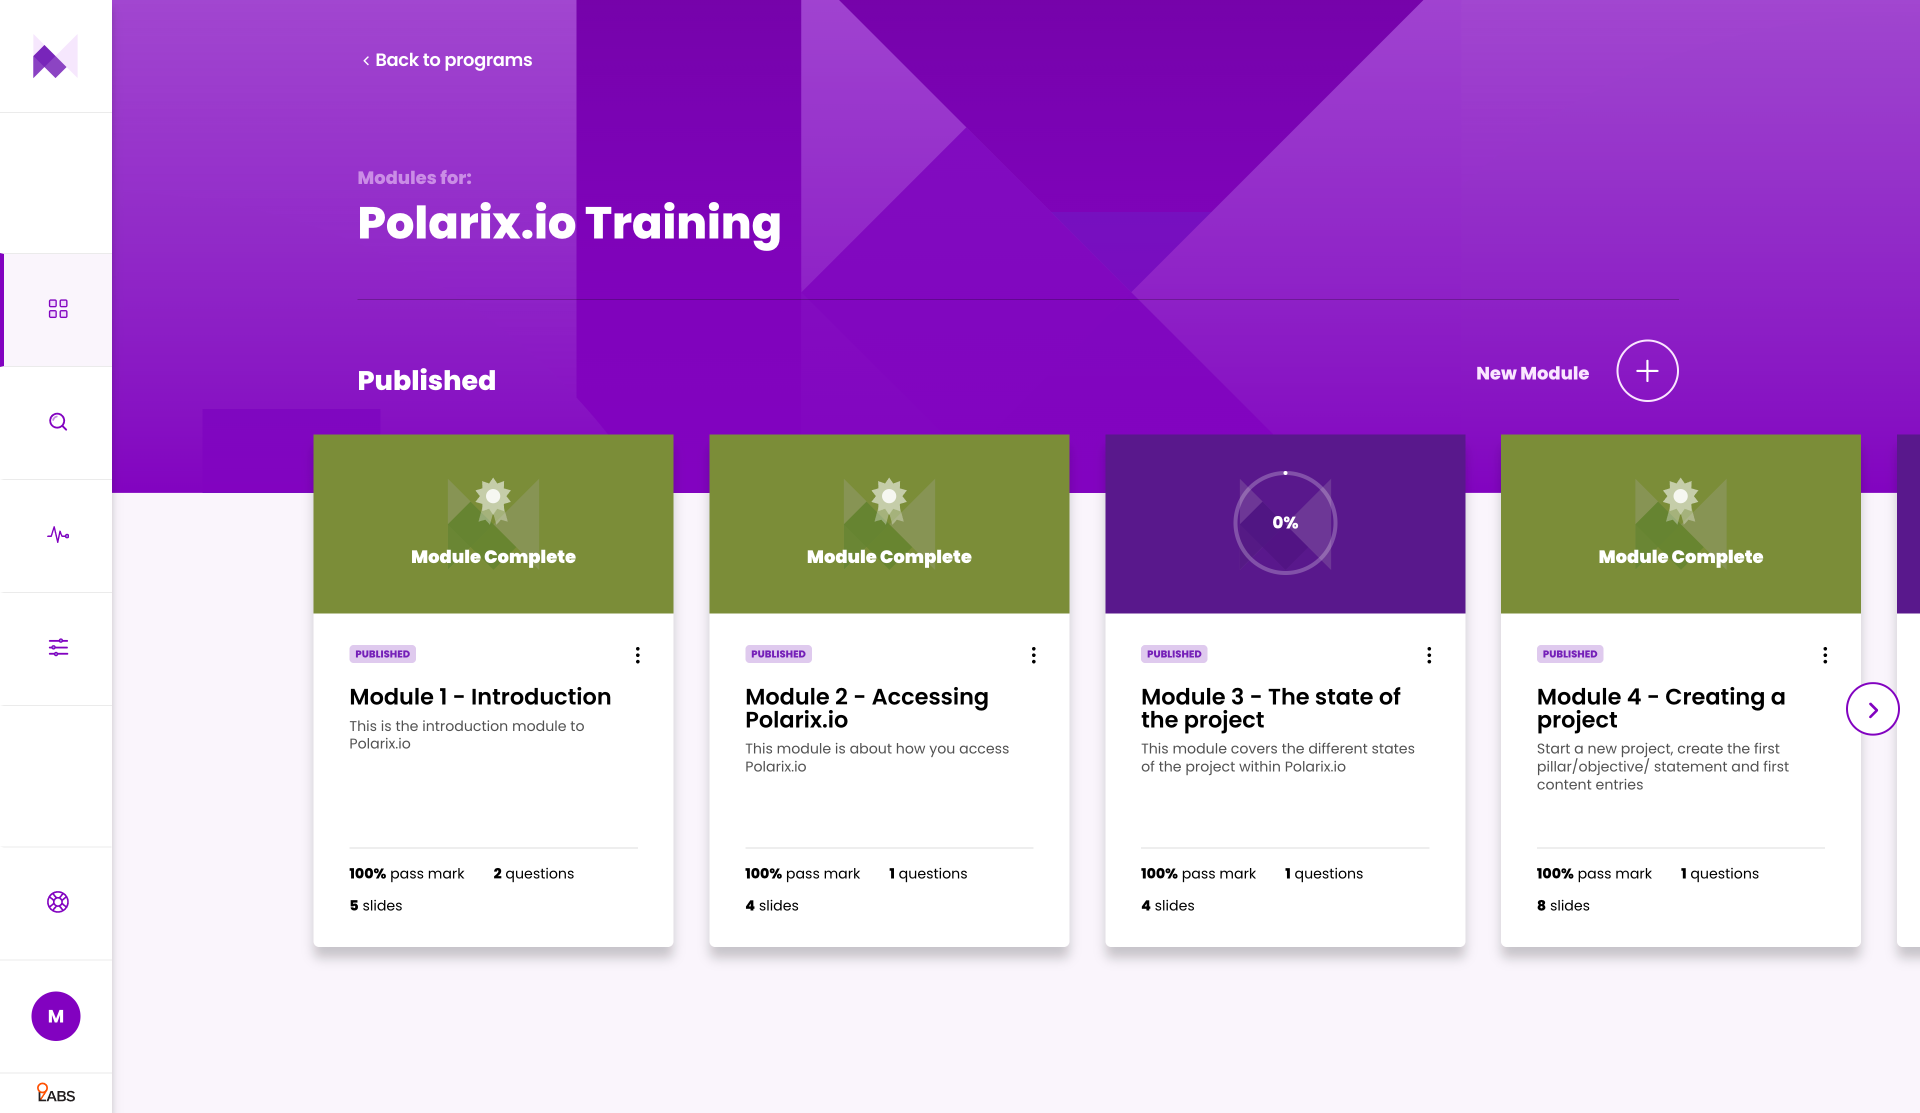Click next arrow to show more modules

tap(1873, 709)
